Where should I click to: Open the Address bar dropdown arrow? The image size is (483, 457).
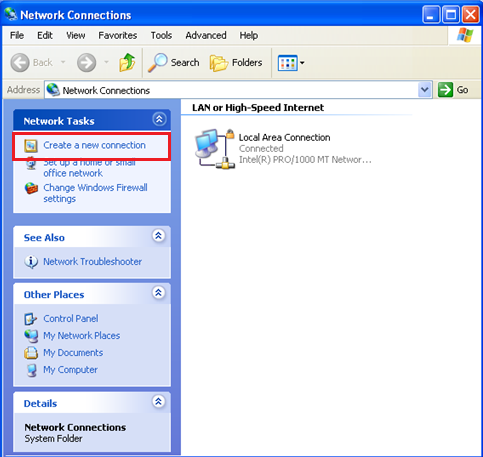[425, 90]
